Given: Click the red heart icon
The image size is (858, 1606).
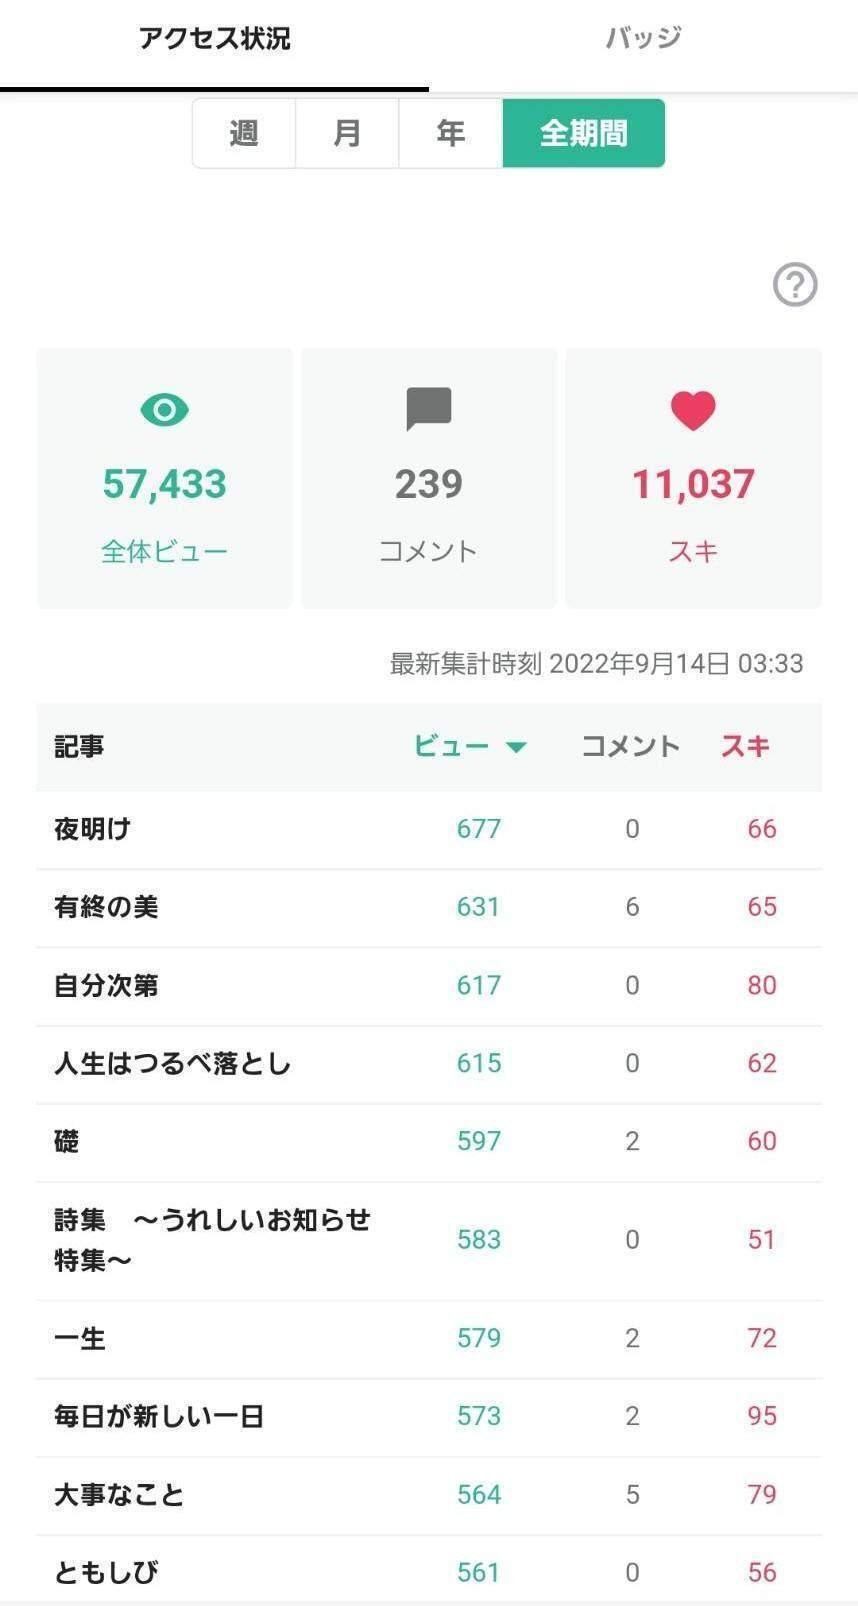Looking at the screenshot, I should (693, 410).
